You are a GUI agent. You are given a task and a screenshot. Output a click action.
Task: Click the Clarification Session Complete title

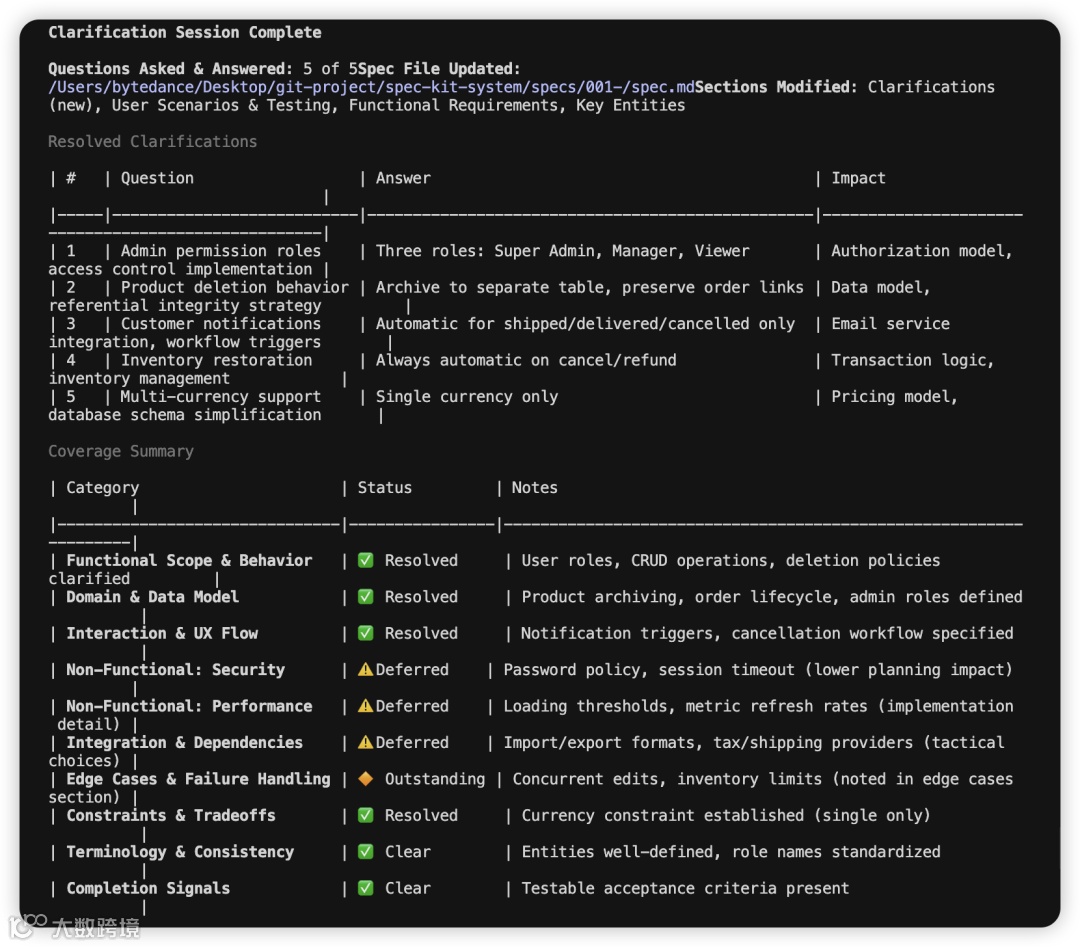click(x=185, y=33)
